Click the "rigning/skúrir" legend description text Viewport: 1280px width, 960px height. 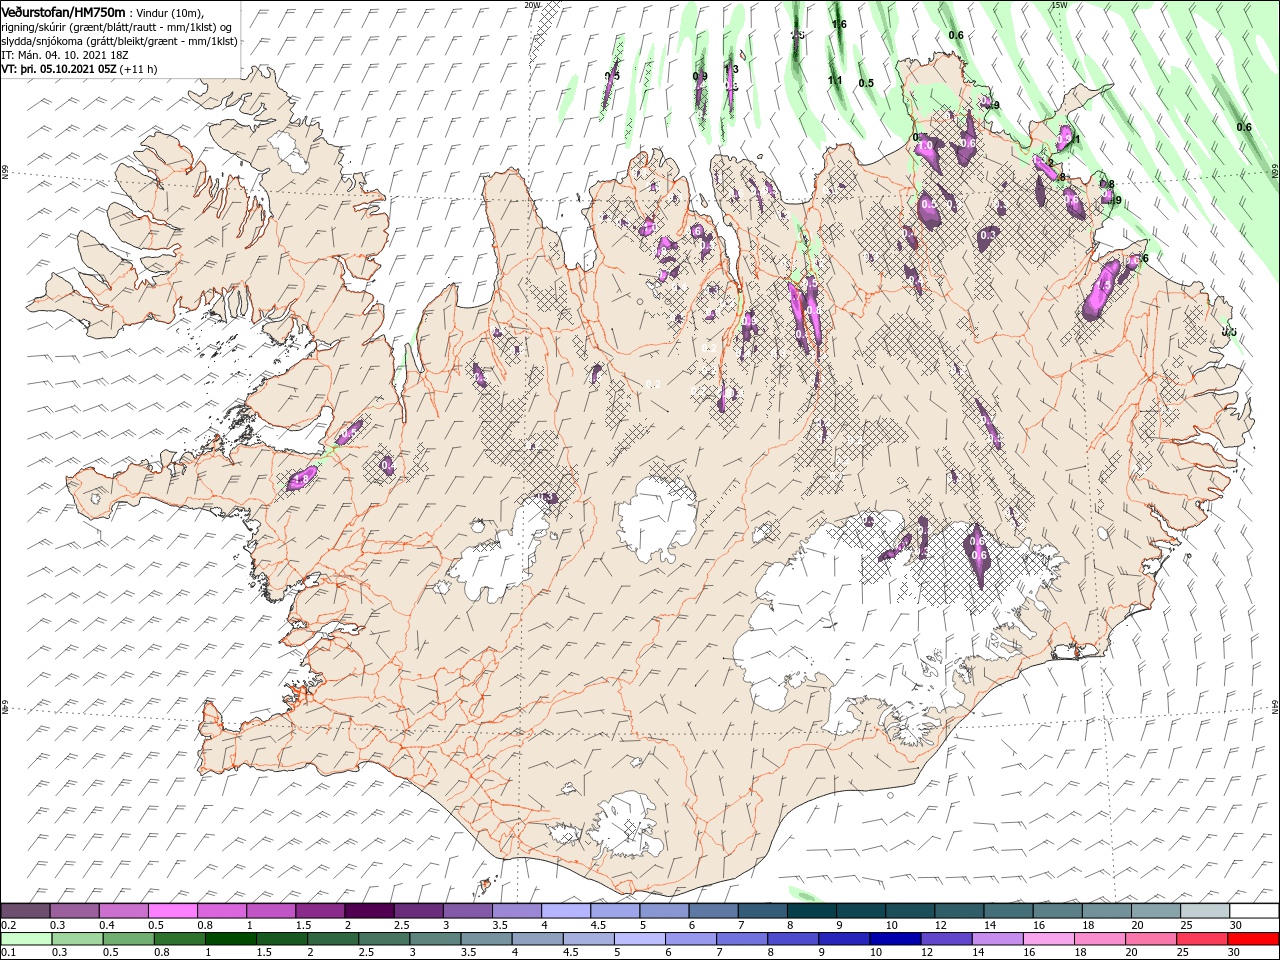click(x=35, y=27)
